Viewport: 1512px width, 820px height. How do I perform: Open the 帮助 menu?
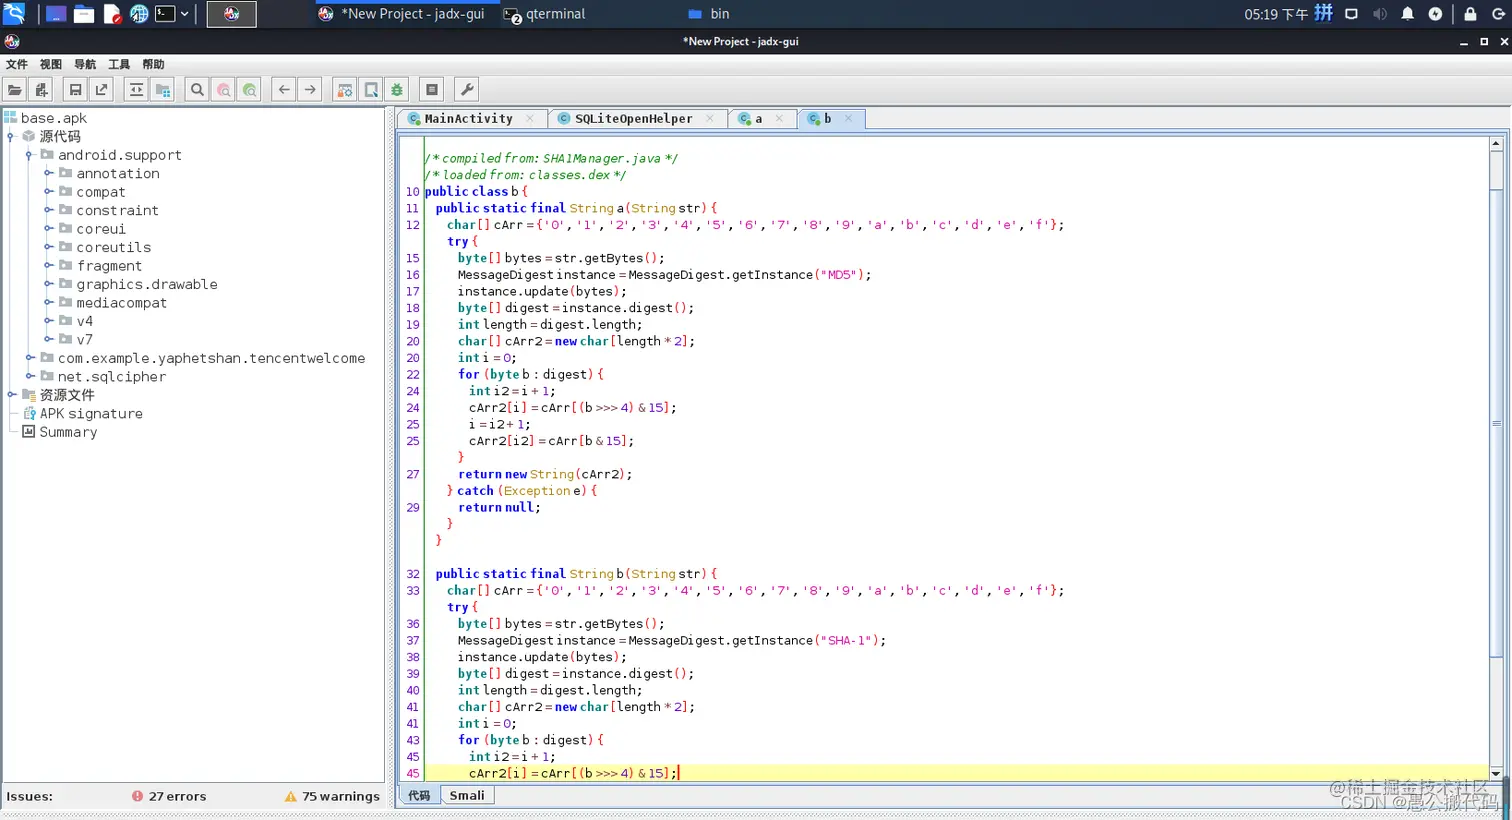click(x=153, y=64)
